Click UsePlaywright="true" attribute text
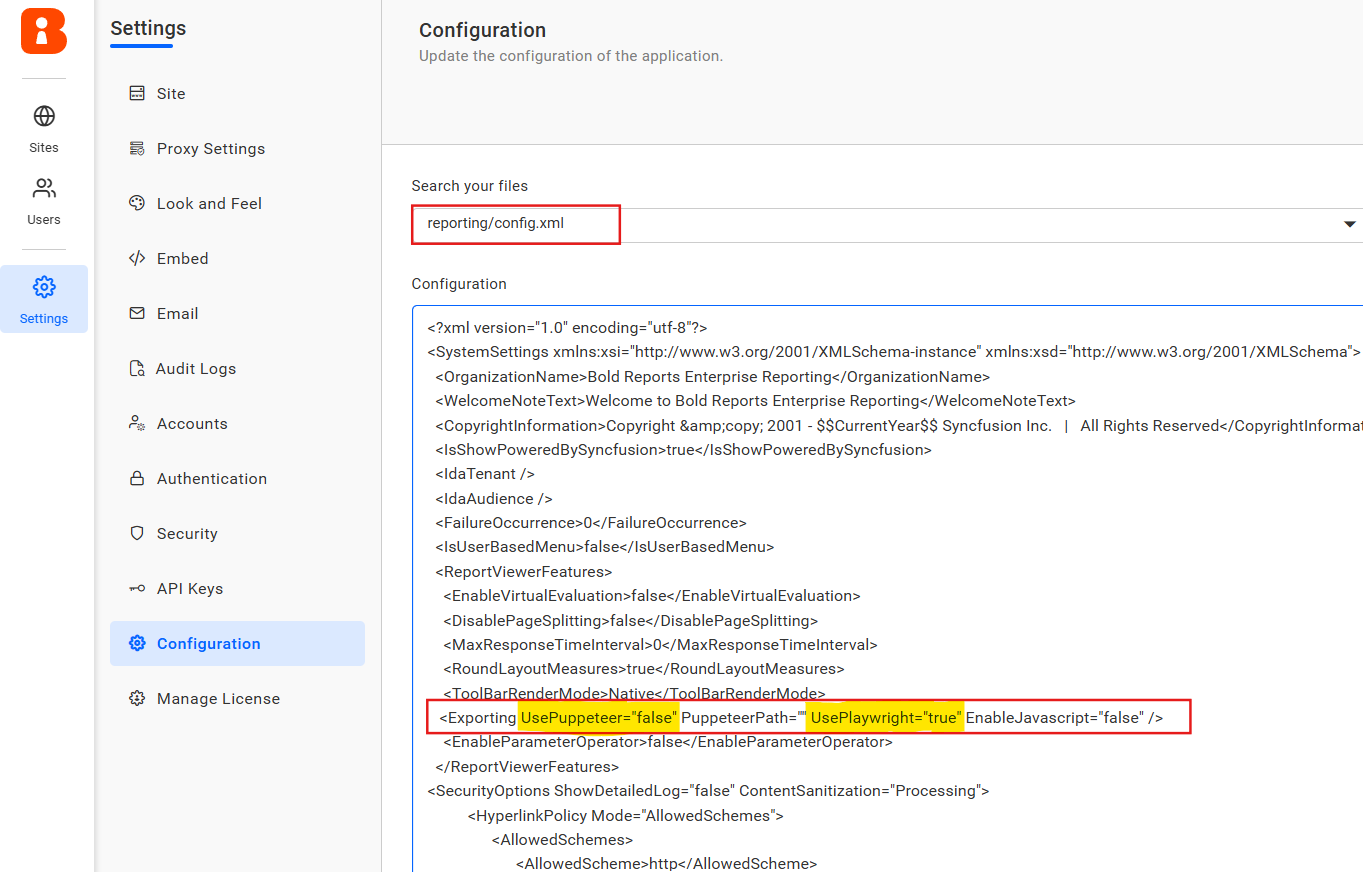Image resolution: width=1363 pixels, height=872 pixels. 885,718
